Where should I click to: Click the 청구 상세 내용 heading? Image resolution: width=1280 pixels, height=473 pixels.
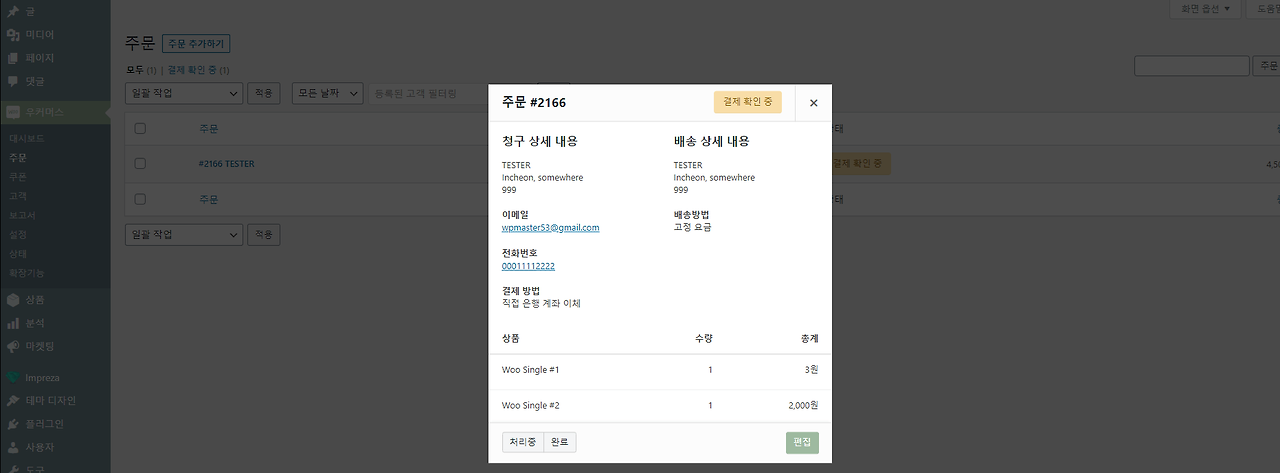tap(540, 141)
